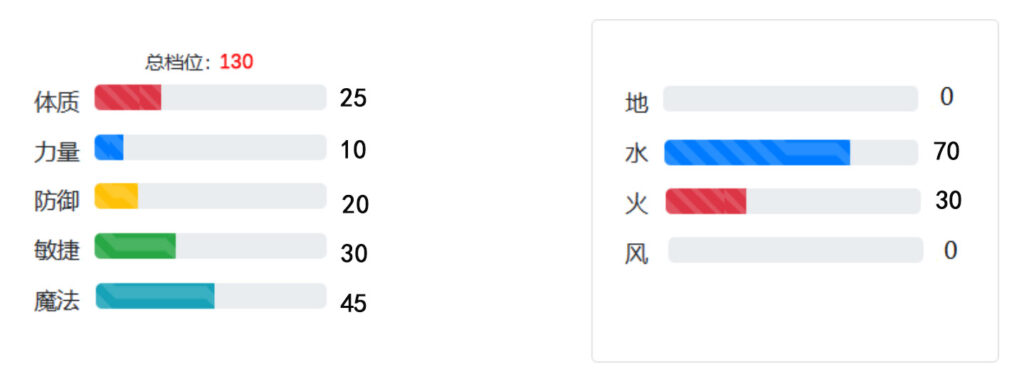Image resolution: width=1024 pixels, height=389 pixels.
Task: Click the green 敏捷 progress bar
Action: click(x=210, y=246)
